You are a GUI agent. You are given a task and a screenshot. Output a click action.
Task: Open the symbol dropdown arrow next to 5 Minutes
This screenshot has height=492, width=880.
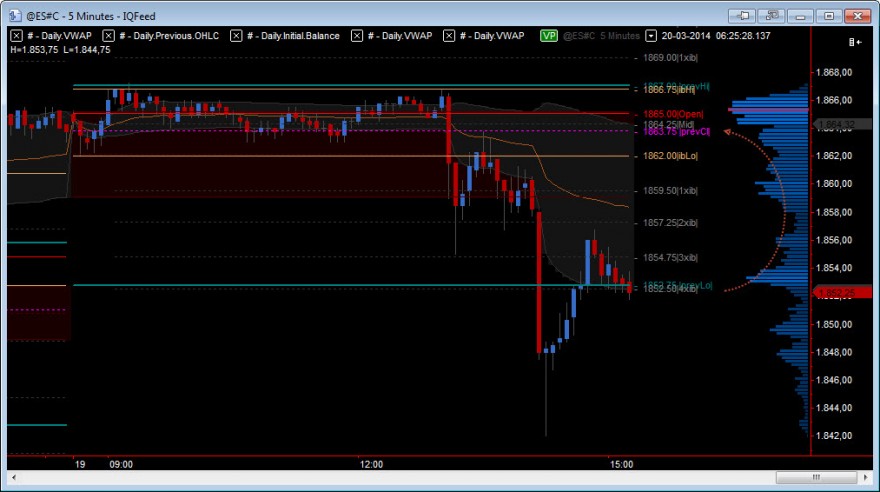(650, 36)
